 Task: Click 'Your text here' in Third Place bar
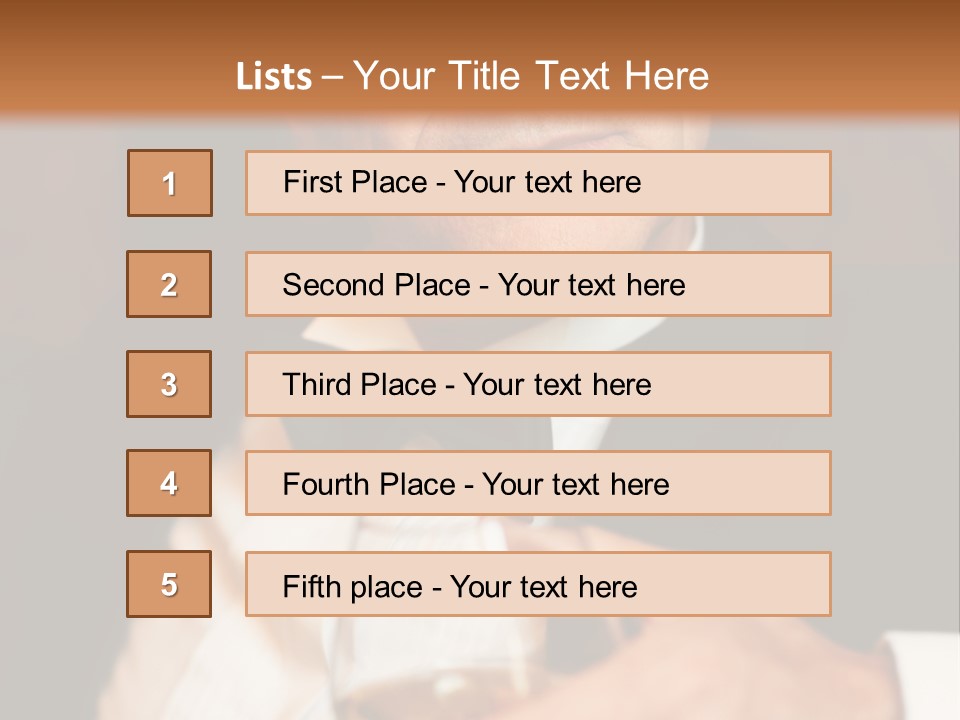point(557,384)
